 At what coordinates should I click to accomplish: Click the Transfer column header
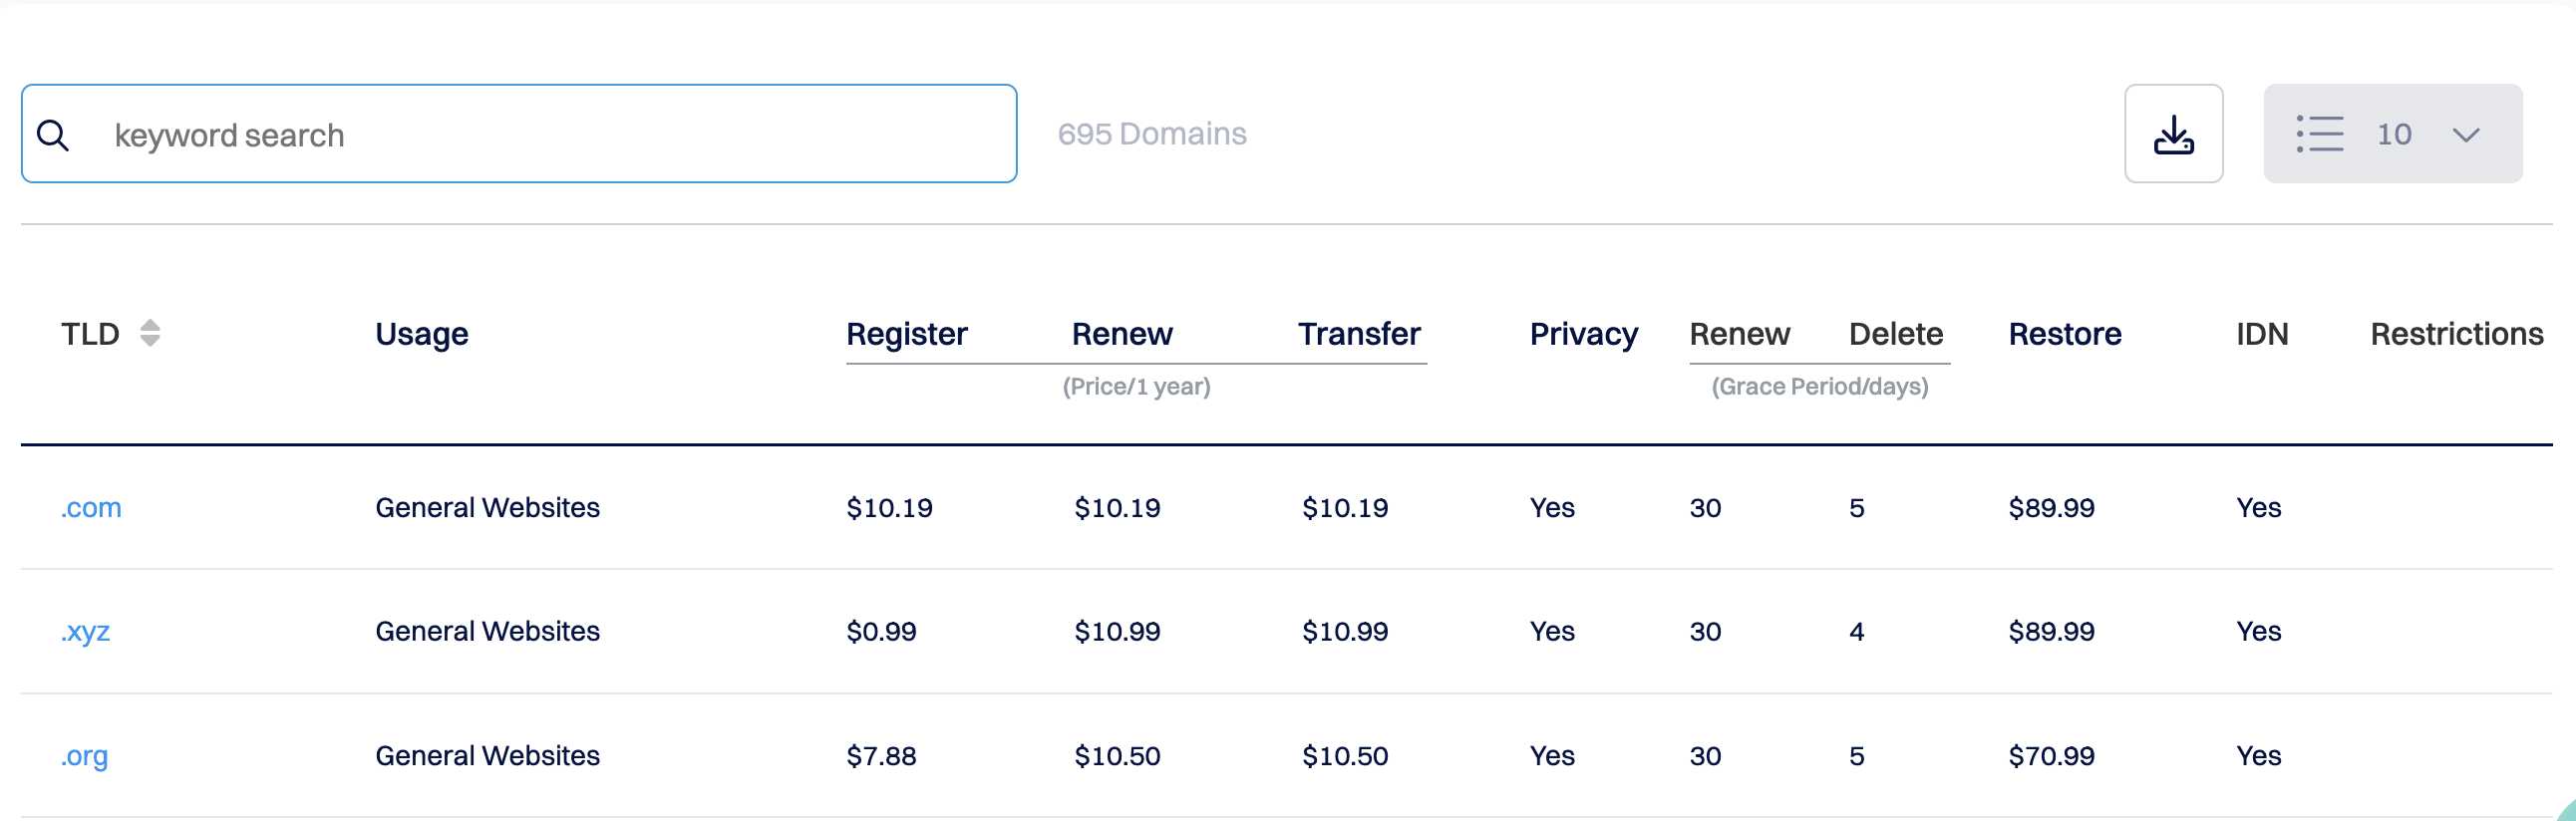pos(1359,334)
